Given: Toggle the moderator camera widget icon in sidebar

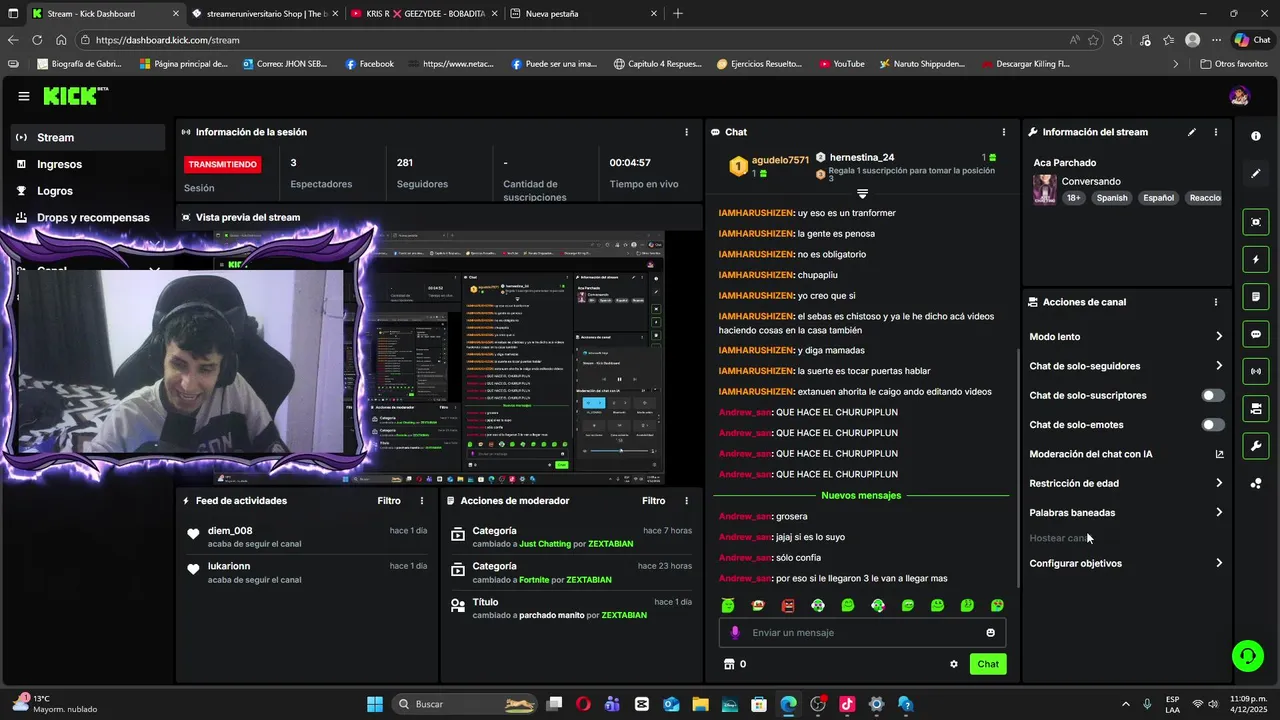Looking at the screenshot, I should pos(1256,408).
